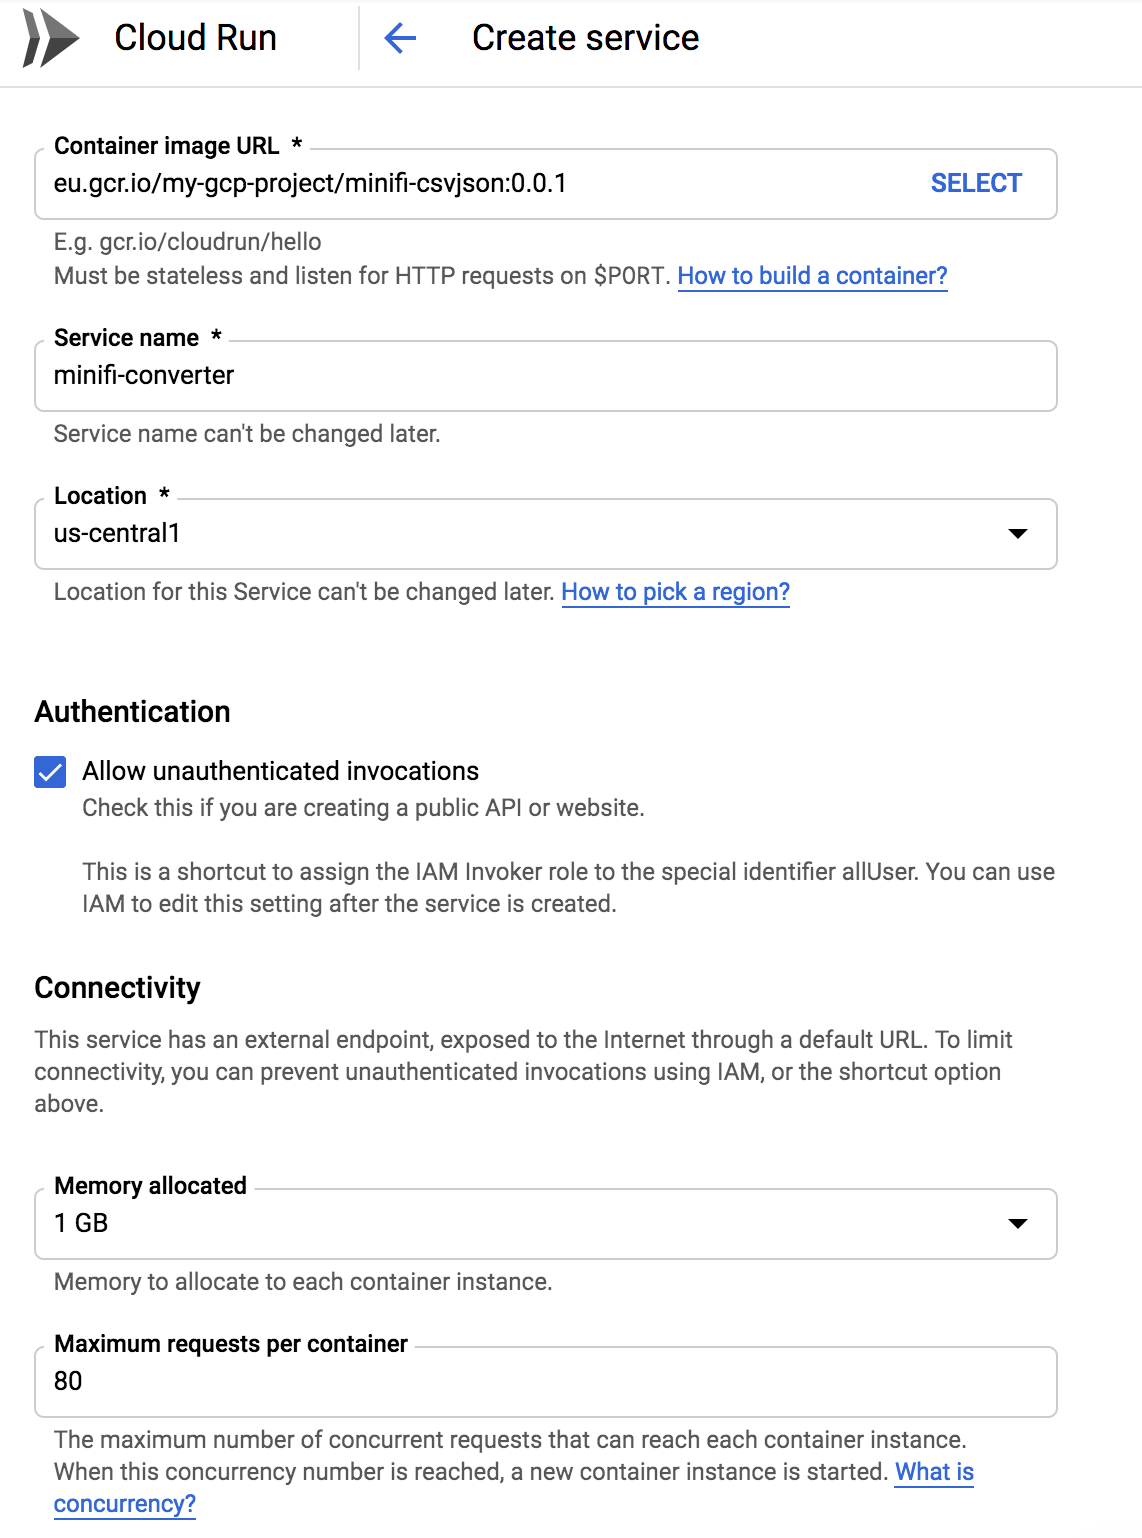Click the Allow unauthenticated invocations label

pyautogui.click(x=280, y=771)
